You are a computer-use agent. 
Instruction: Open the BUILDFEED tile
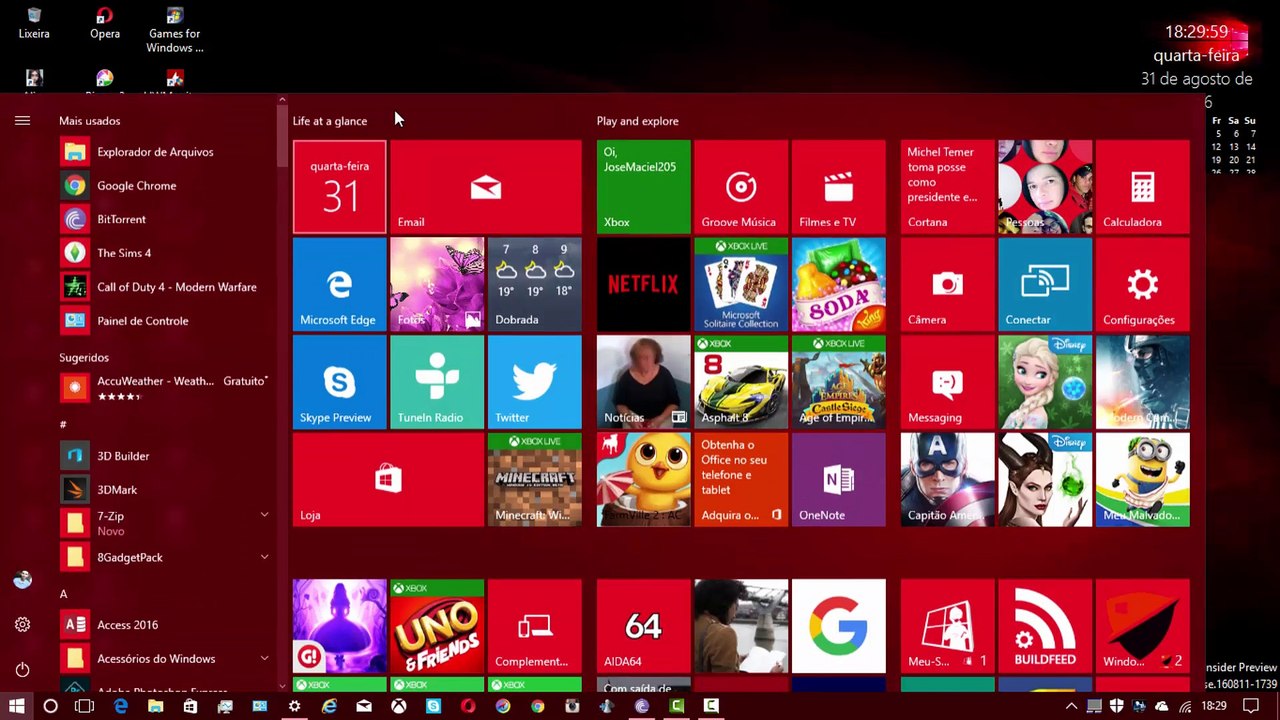(1045, 626)
